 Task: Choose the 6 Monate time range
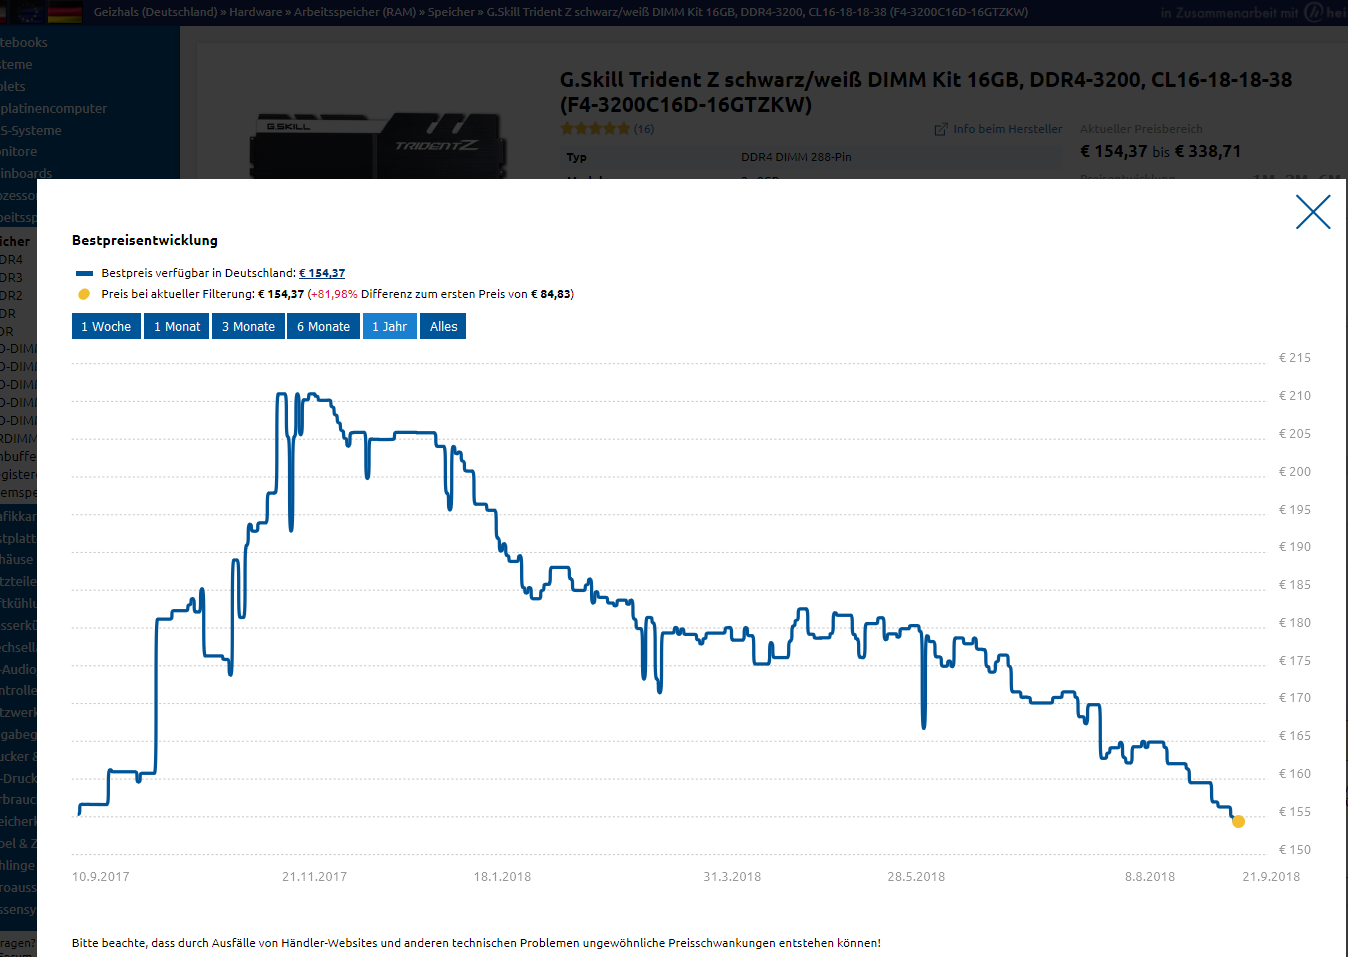pyautogui.click(x=323, y=327)
